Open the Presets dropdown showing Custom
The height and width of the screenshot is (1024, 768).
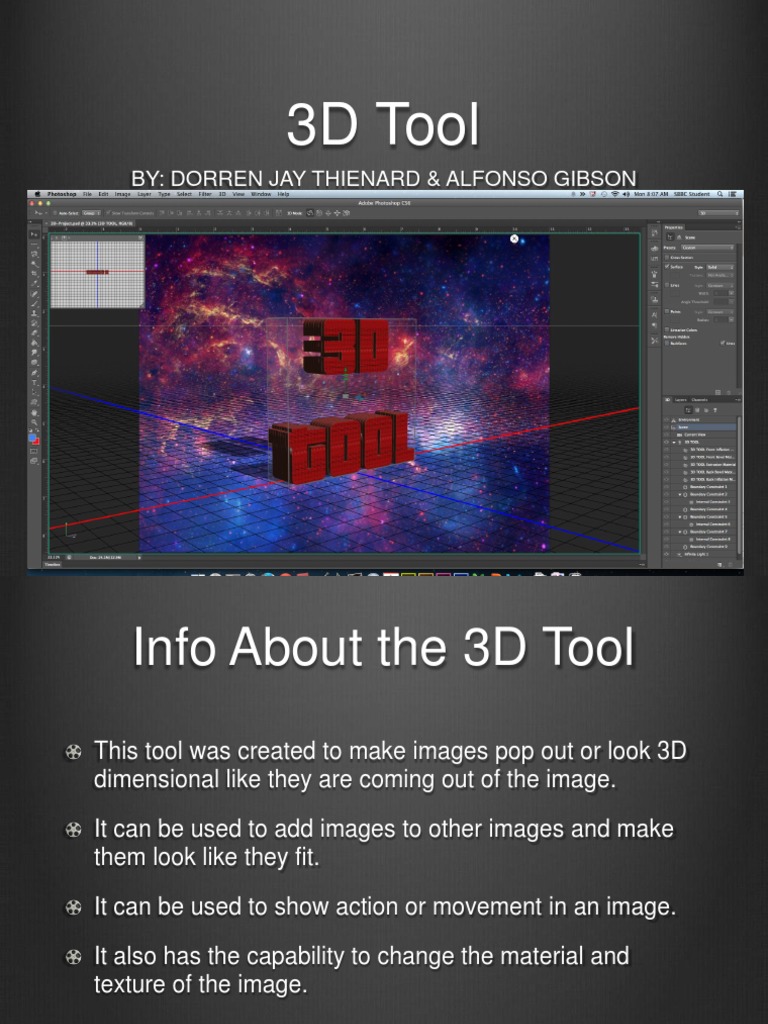click(x=707, y=248)
